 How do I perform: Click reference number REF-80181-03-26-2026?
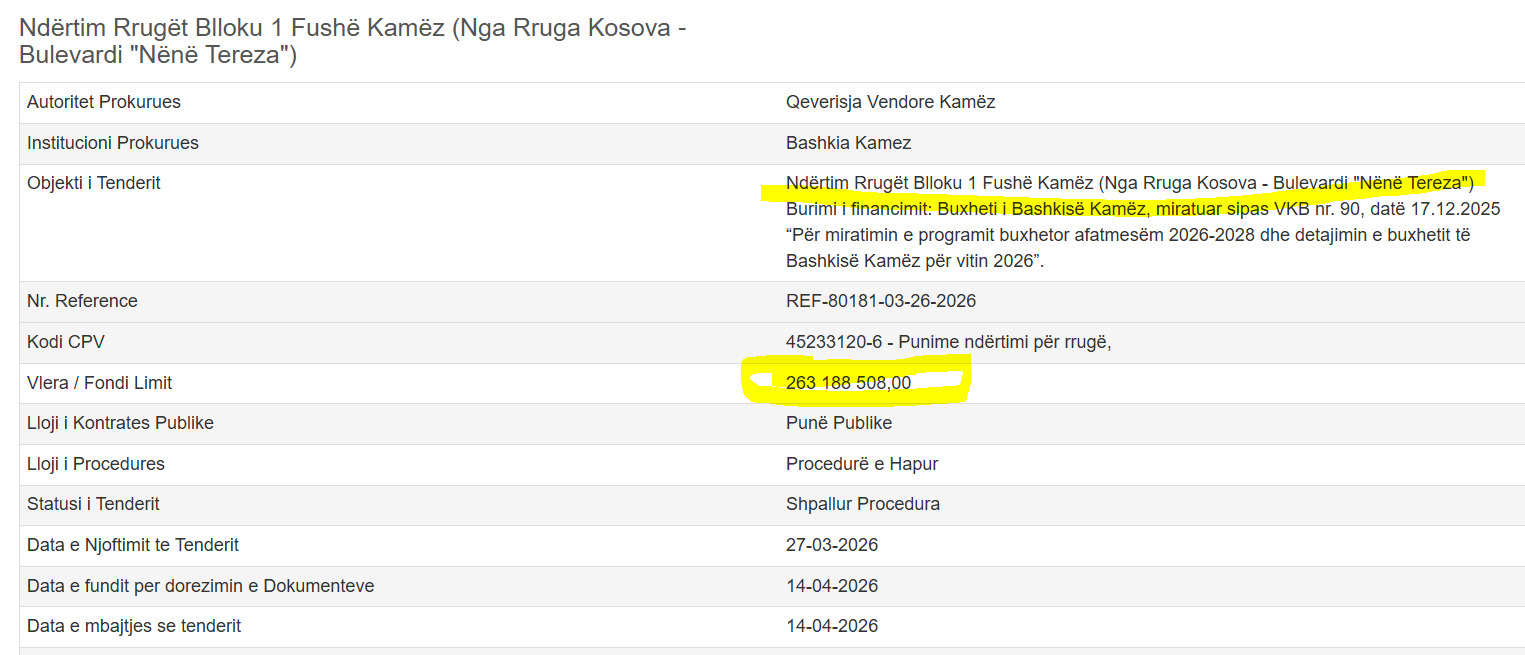[881, 301]
